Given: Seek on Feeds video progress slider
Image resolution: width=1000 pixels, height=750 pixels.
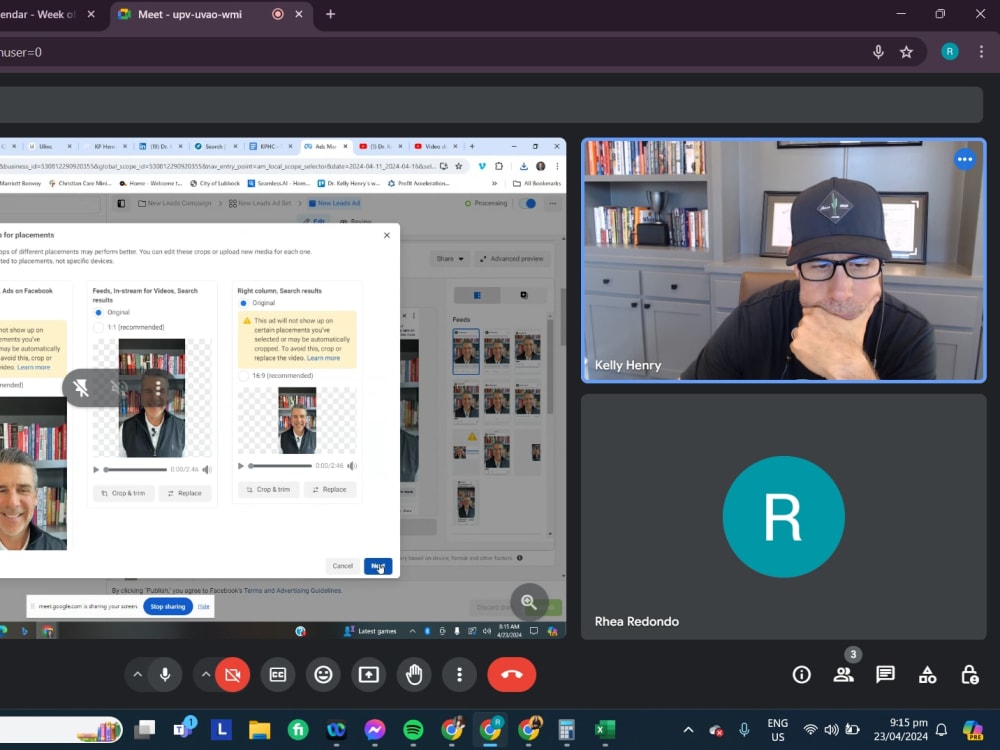Looking at the screenshot, I should tap(136, 469).
